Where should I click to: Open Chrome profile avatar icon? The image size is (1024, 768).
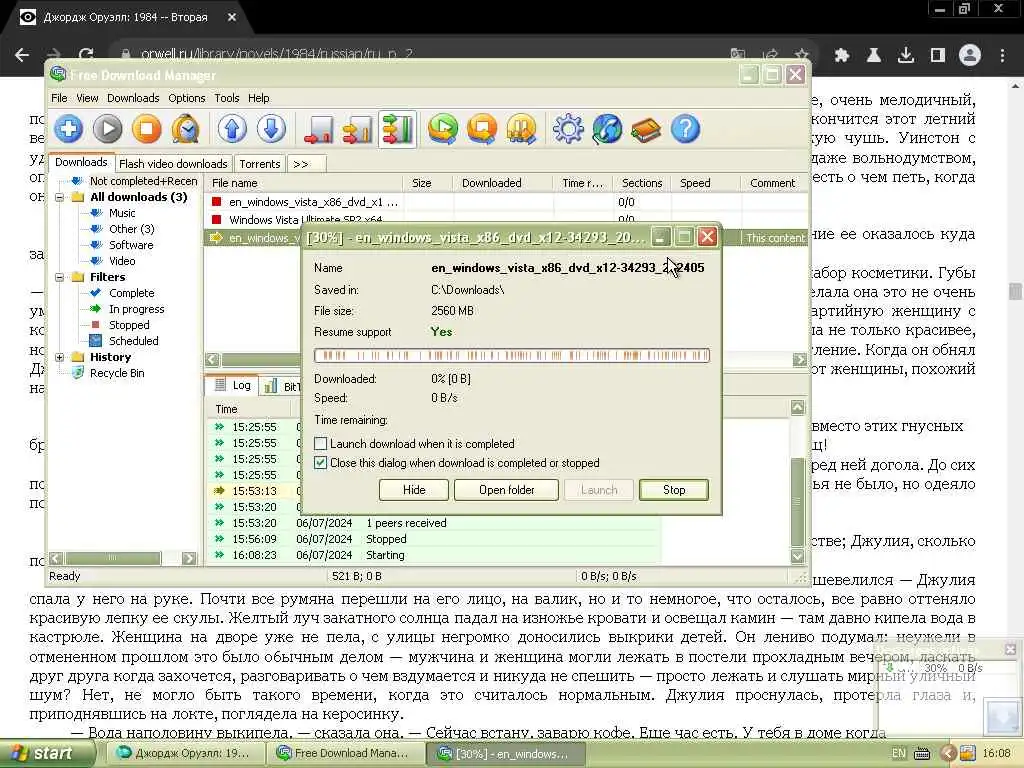tap(970, 55)
